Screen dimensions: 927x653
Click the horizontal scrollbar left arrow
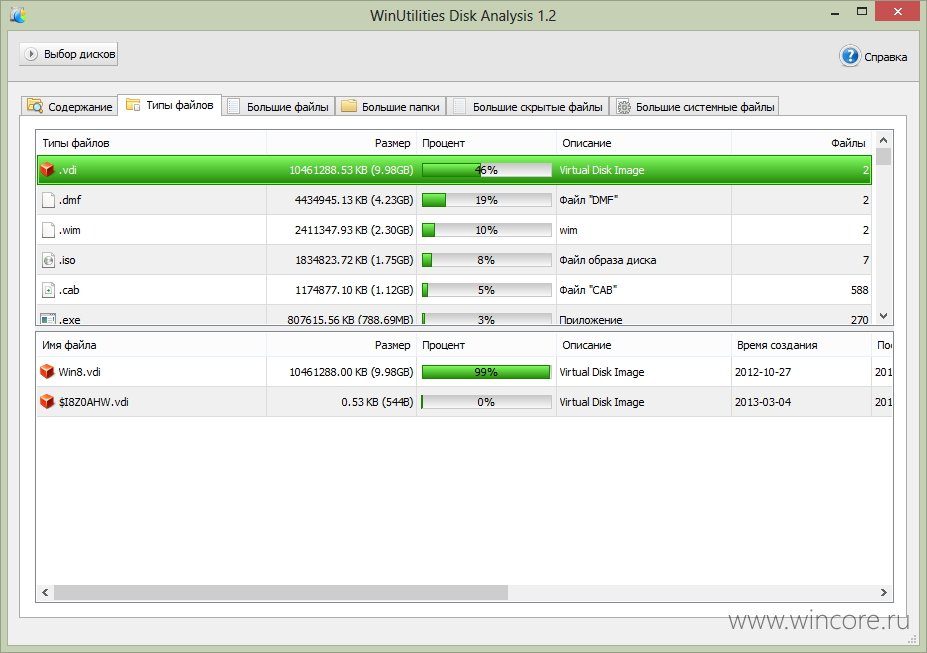[45, 592]
